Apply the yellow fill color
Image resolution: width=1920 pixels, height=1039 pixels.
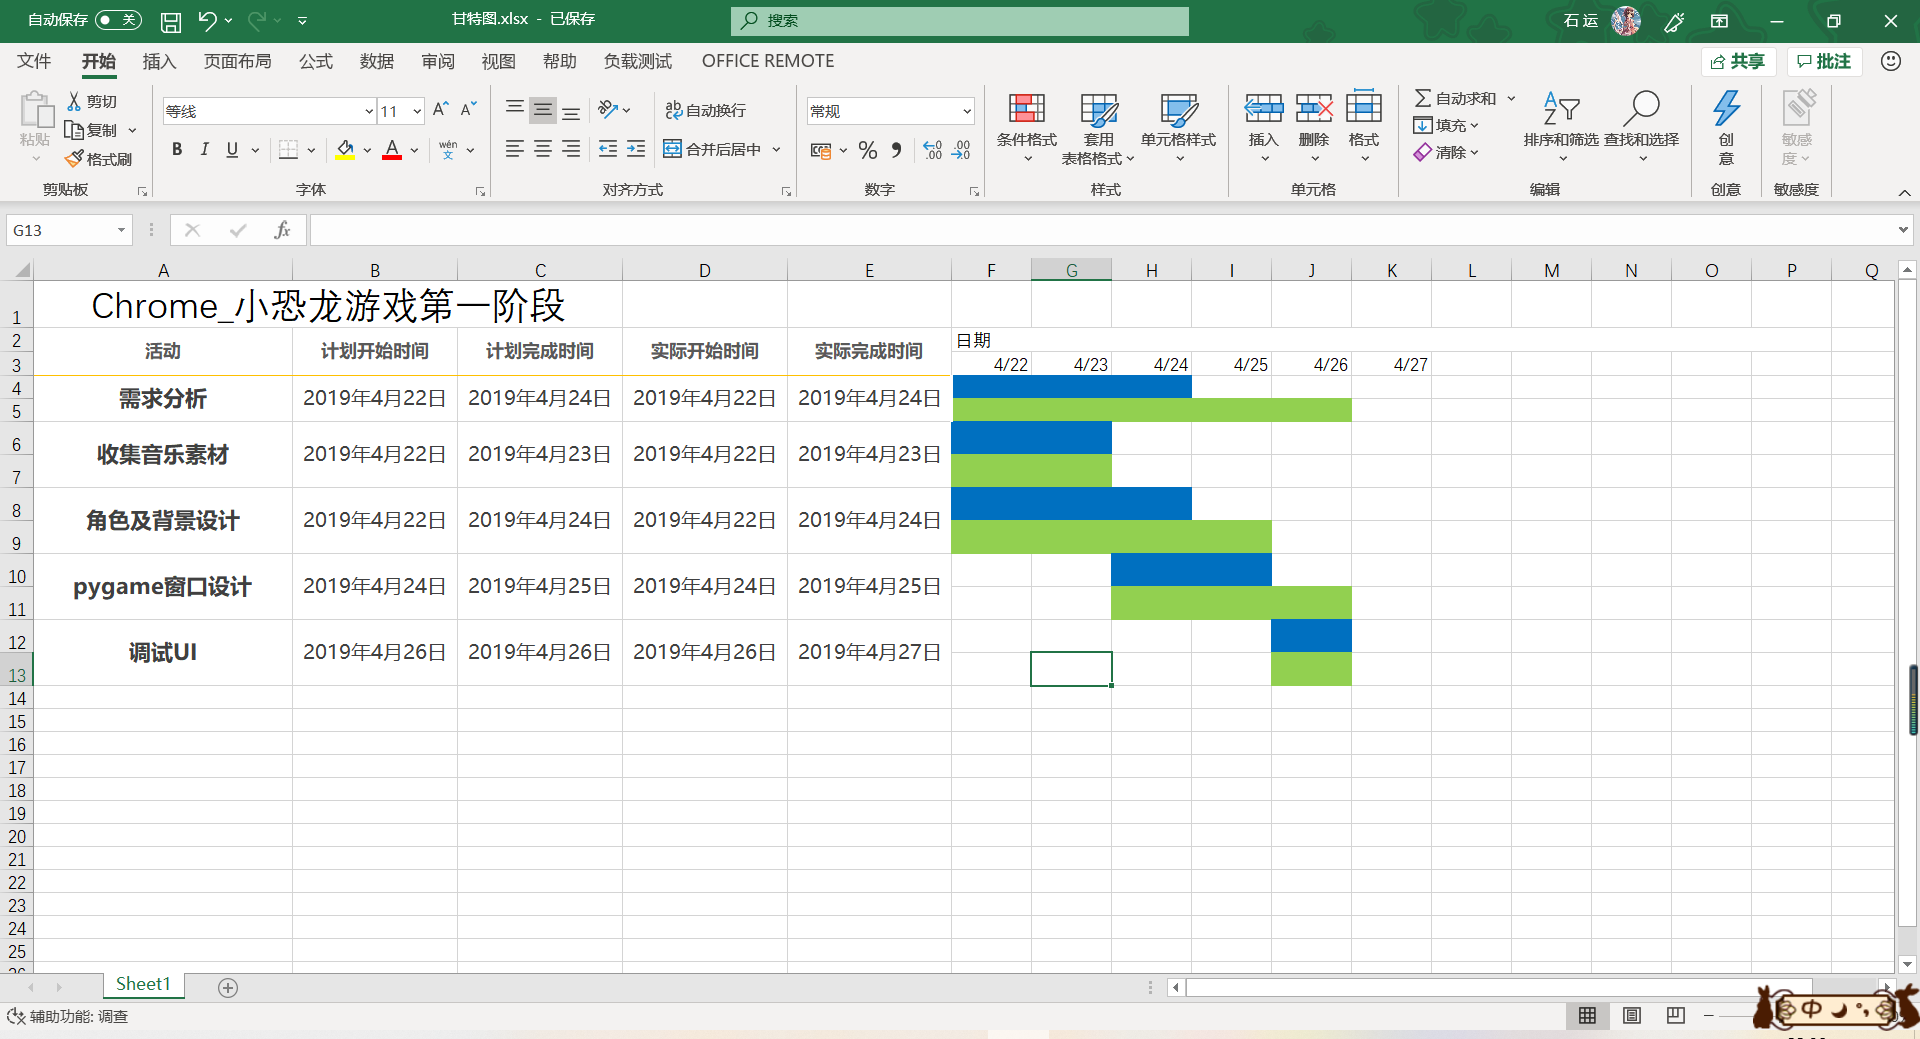coord(345,150)
